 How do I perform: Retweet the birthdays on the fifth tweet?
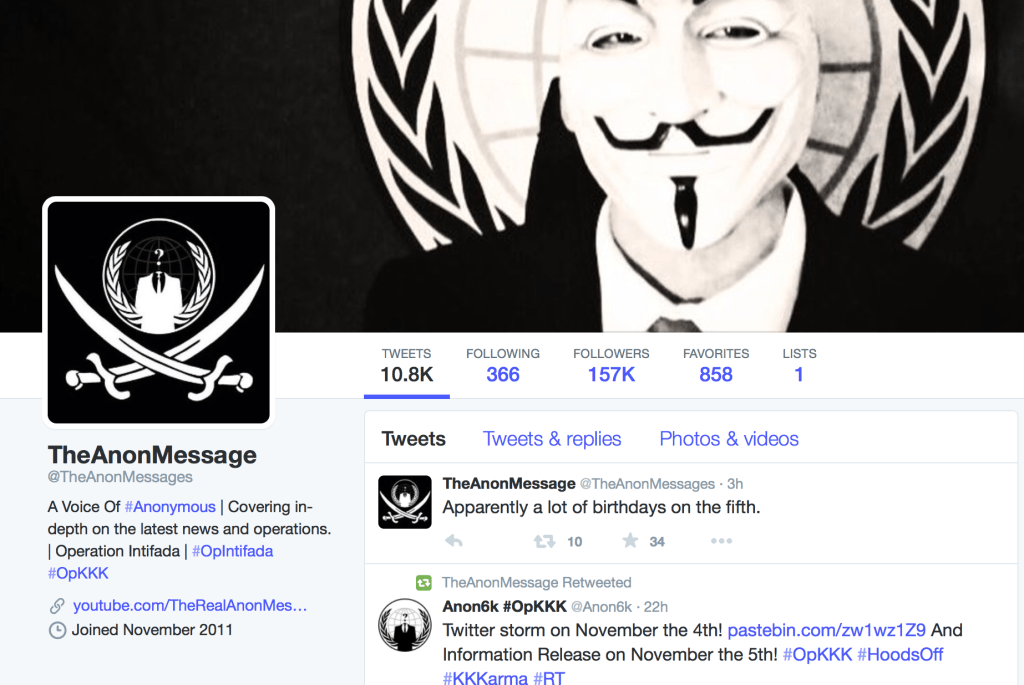(544, 541)
